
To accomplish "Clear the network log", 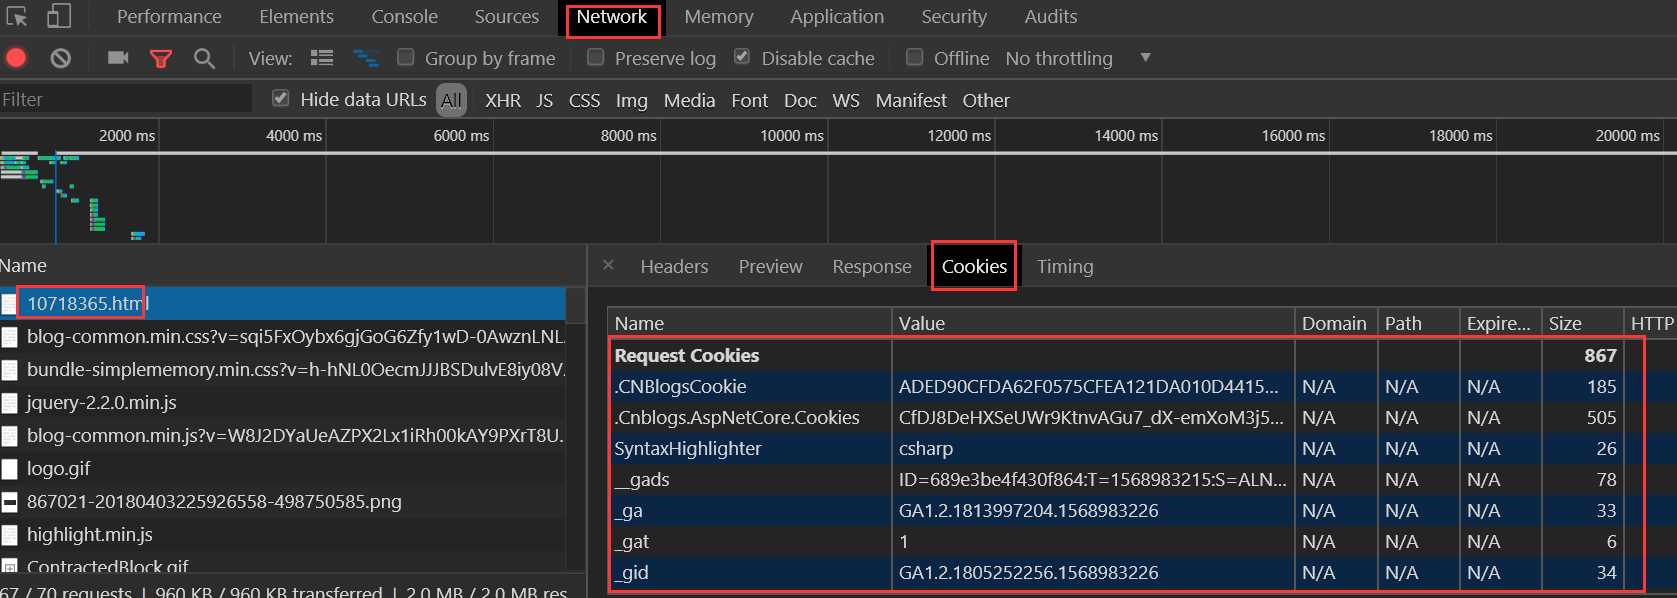I will 61,58.
